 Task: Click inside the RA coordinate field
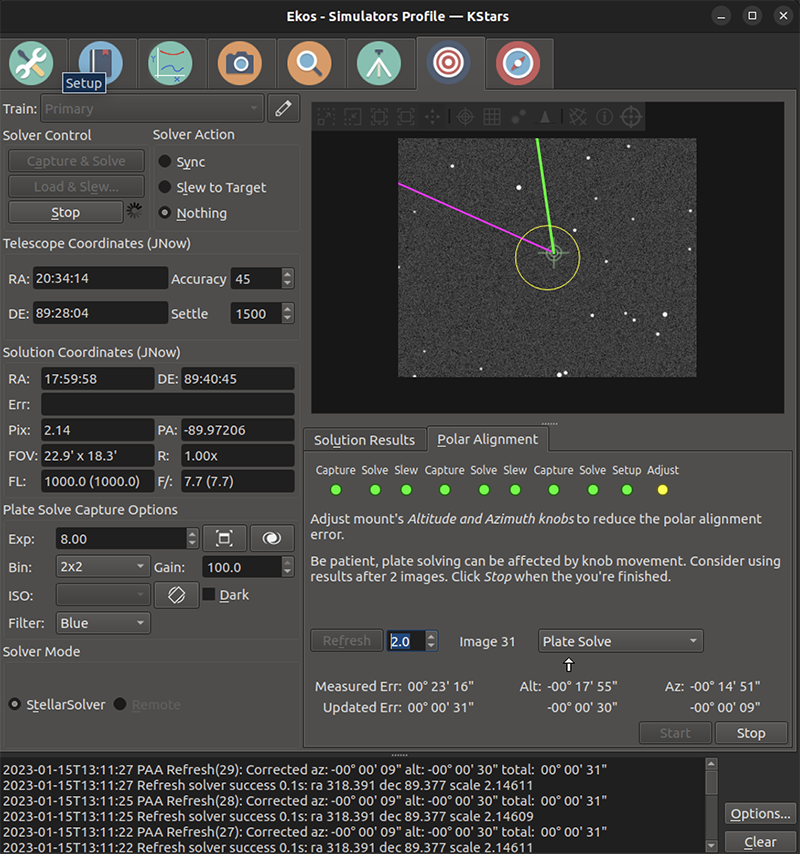100,278
